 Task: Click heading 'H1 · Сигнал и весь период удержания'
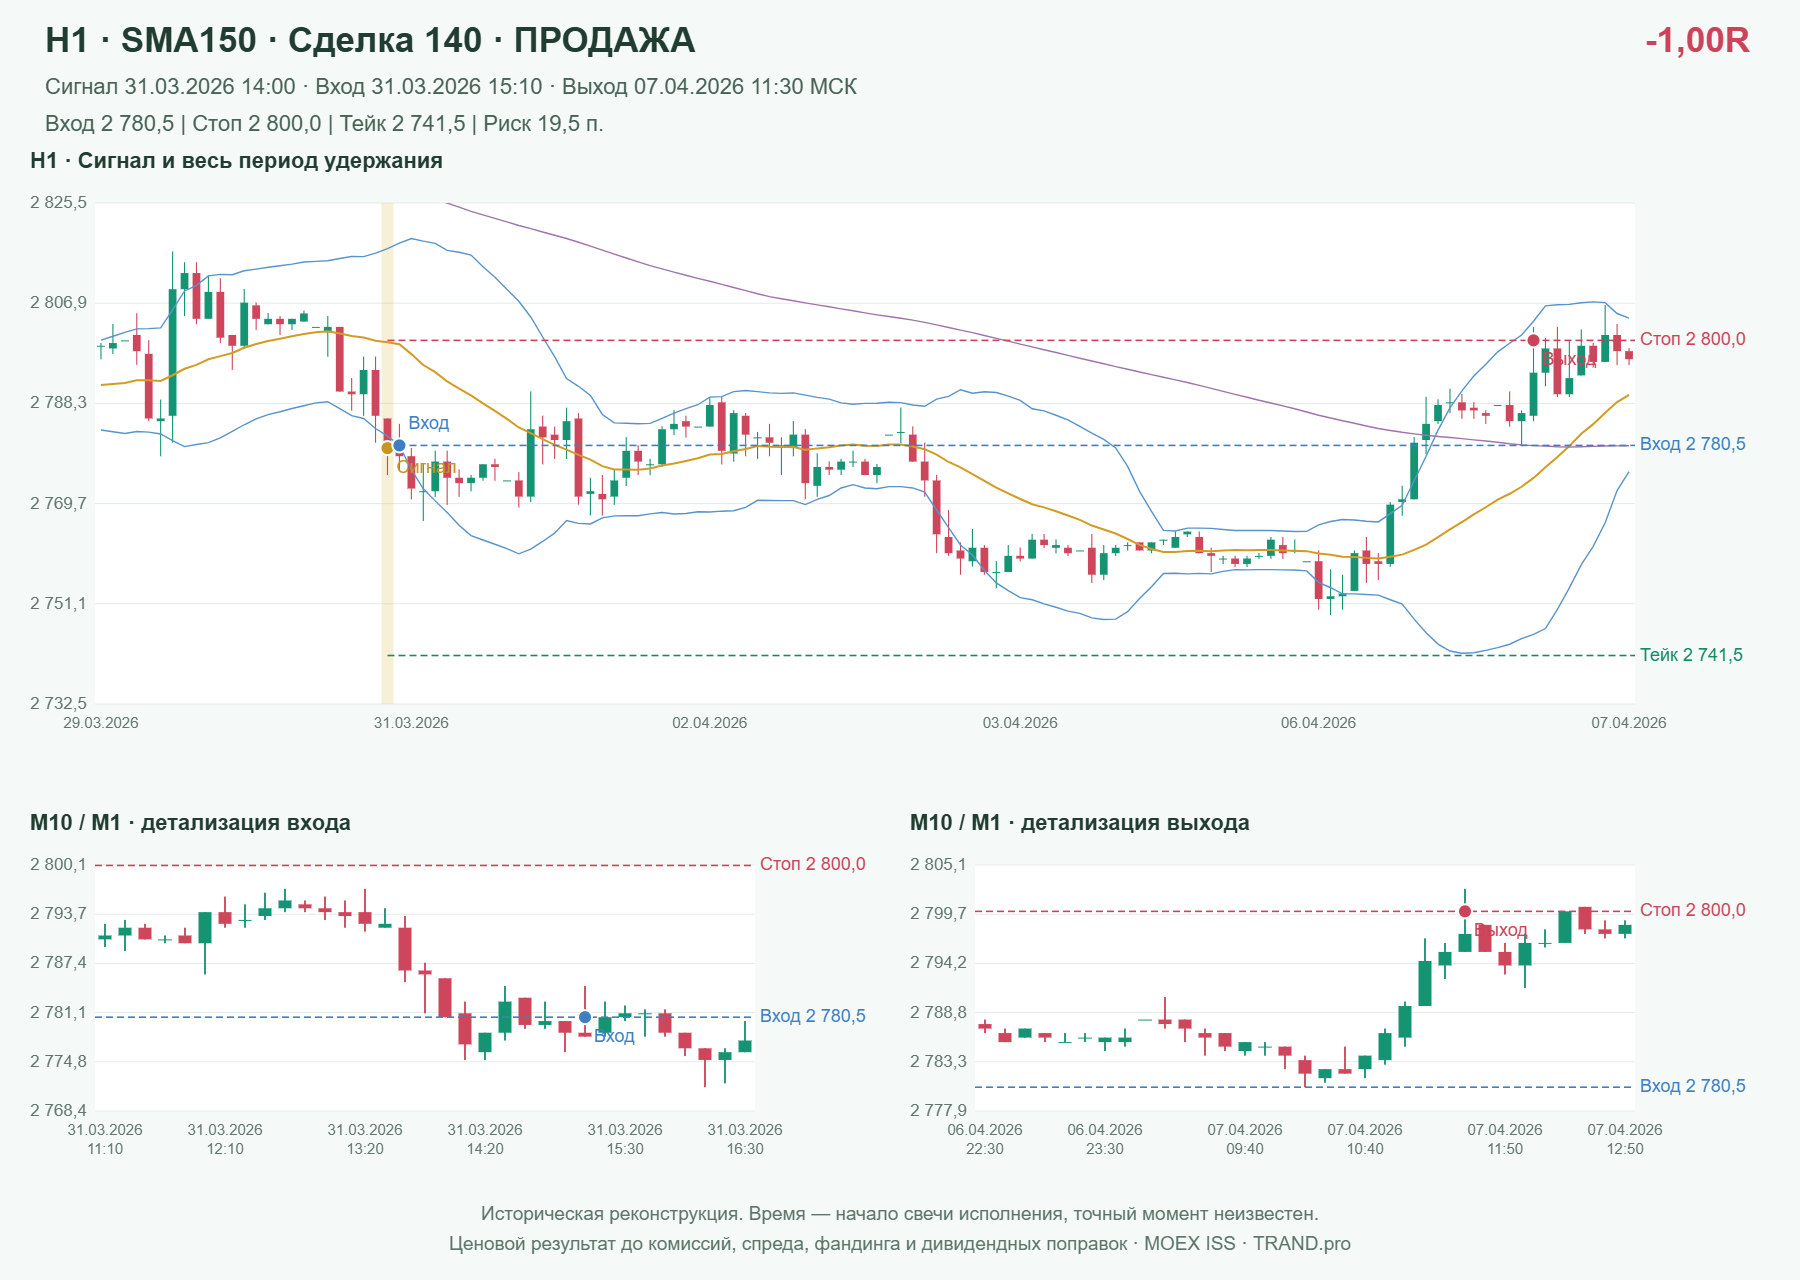[x=236, y=161]
